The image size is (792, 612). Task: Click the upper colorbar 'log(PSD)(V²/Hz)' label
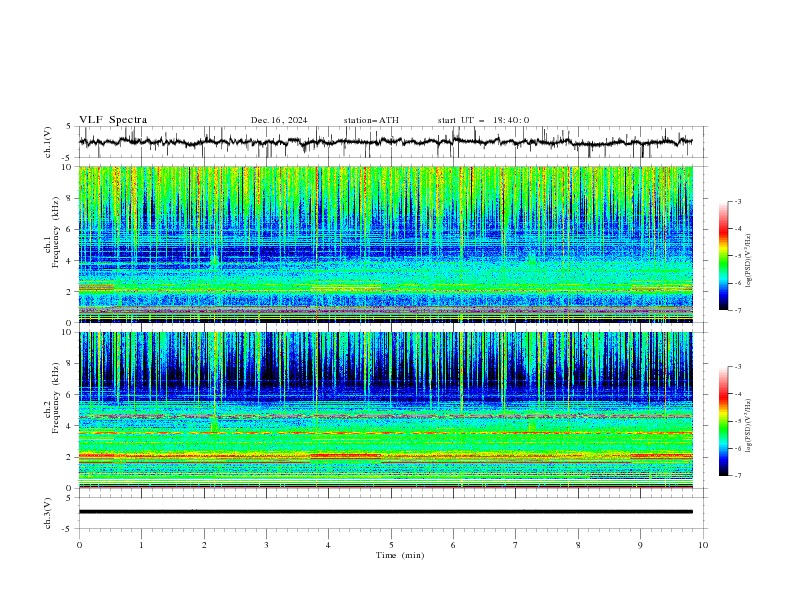pos(749,261)
